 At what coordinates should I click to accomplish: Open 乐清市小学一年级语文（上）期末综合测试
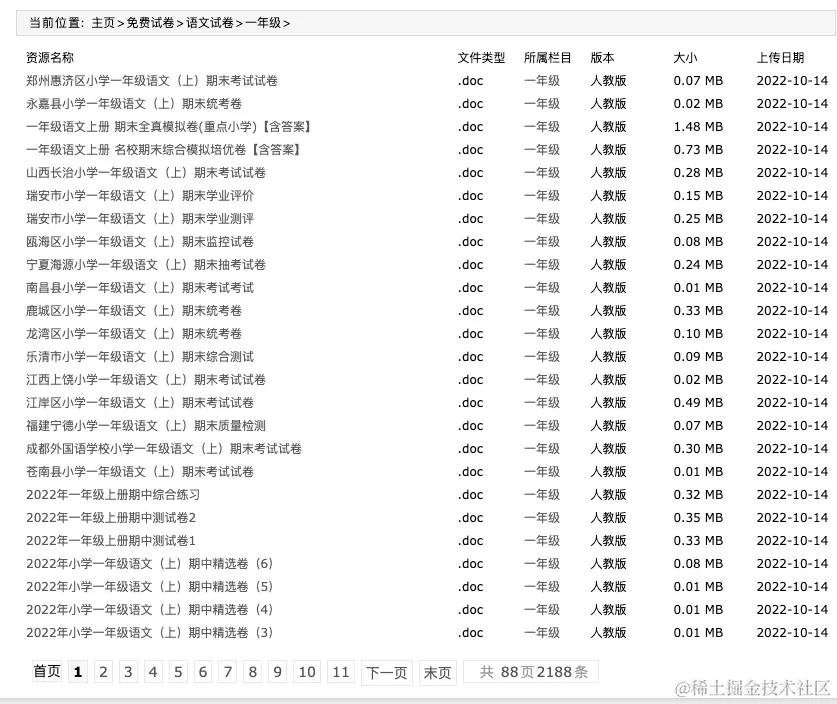[x=140, y=356]
